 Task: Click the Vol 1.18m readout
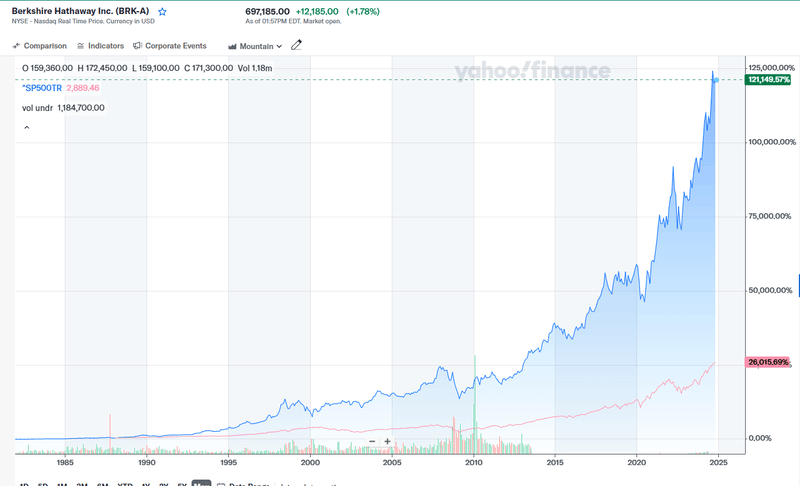pyautogui.click(x=255, y=68)
